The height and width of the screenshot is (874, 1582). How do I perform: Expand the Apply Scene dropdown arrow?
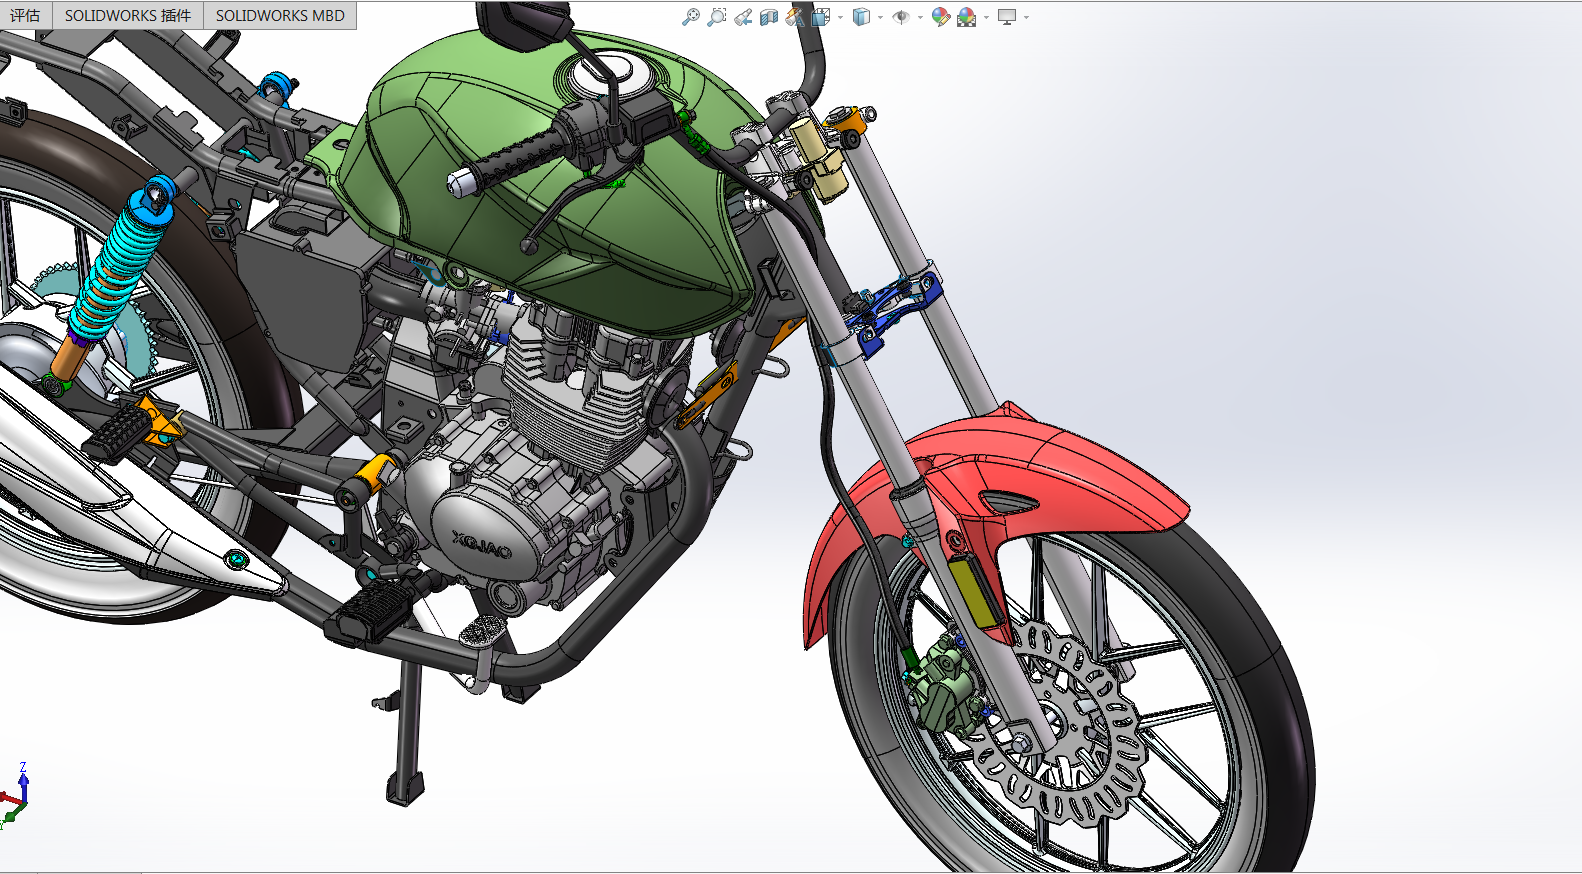(986, 17)
